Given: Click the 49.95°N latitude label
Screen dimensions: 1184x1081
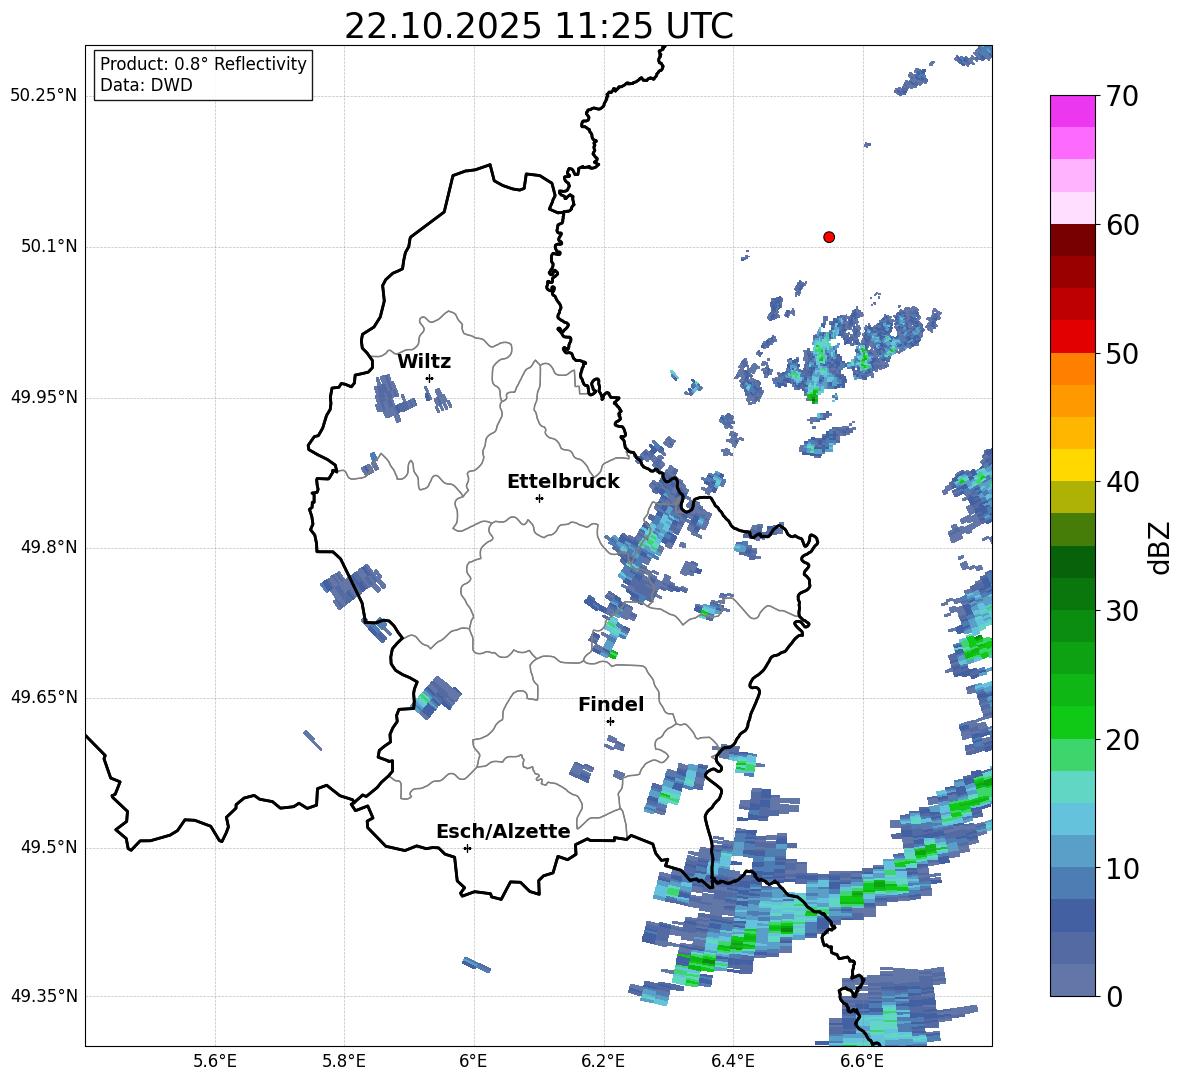Looking at the screenshot, I should [44, 397].
